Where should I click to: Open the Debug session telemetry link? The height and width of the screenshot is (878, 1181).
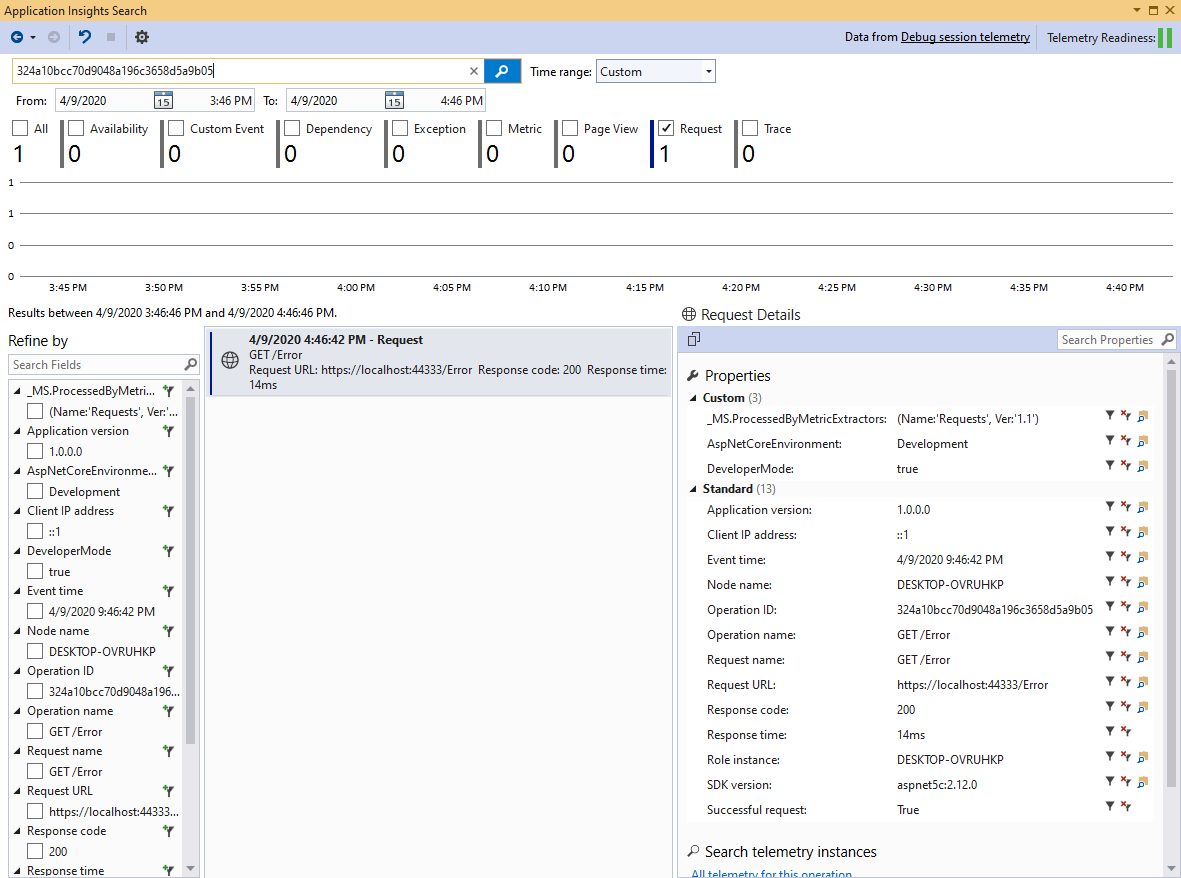[x=965, y=37]
